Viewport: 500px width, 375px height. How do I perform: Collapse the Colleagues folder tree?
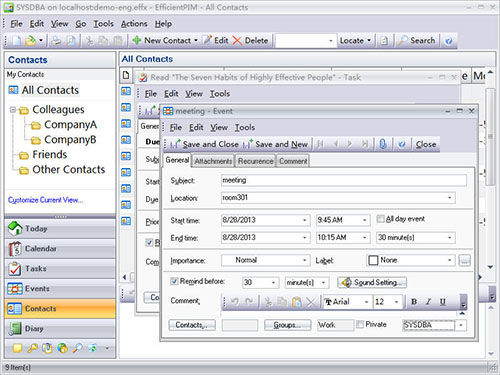(13, 109)
